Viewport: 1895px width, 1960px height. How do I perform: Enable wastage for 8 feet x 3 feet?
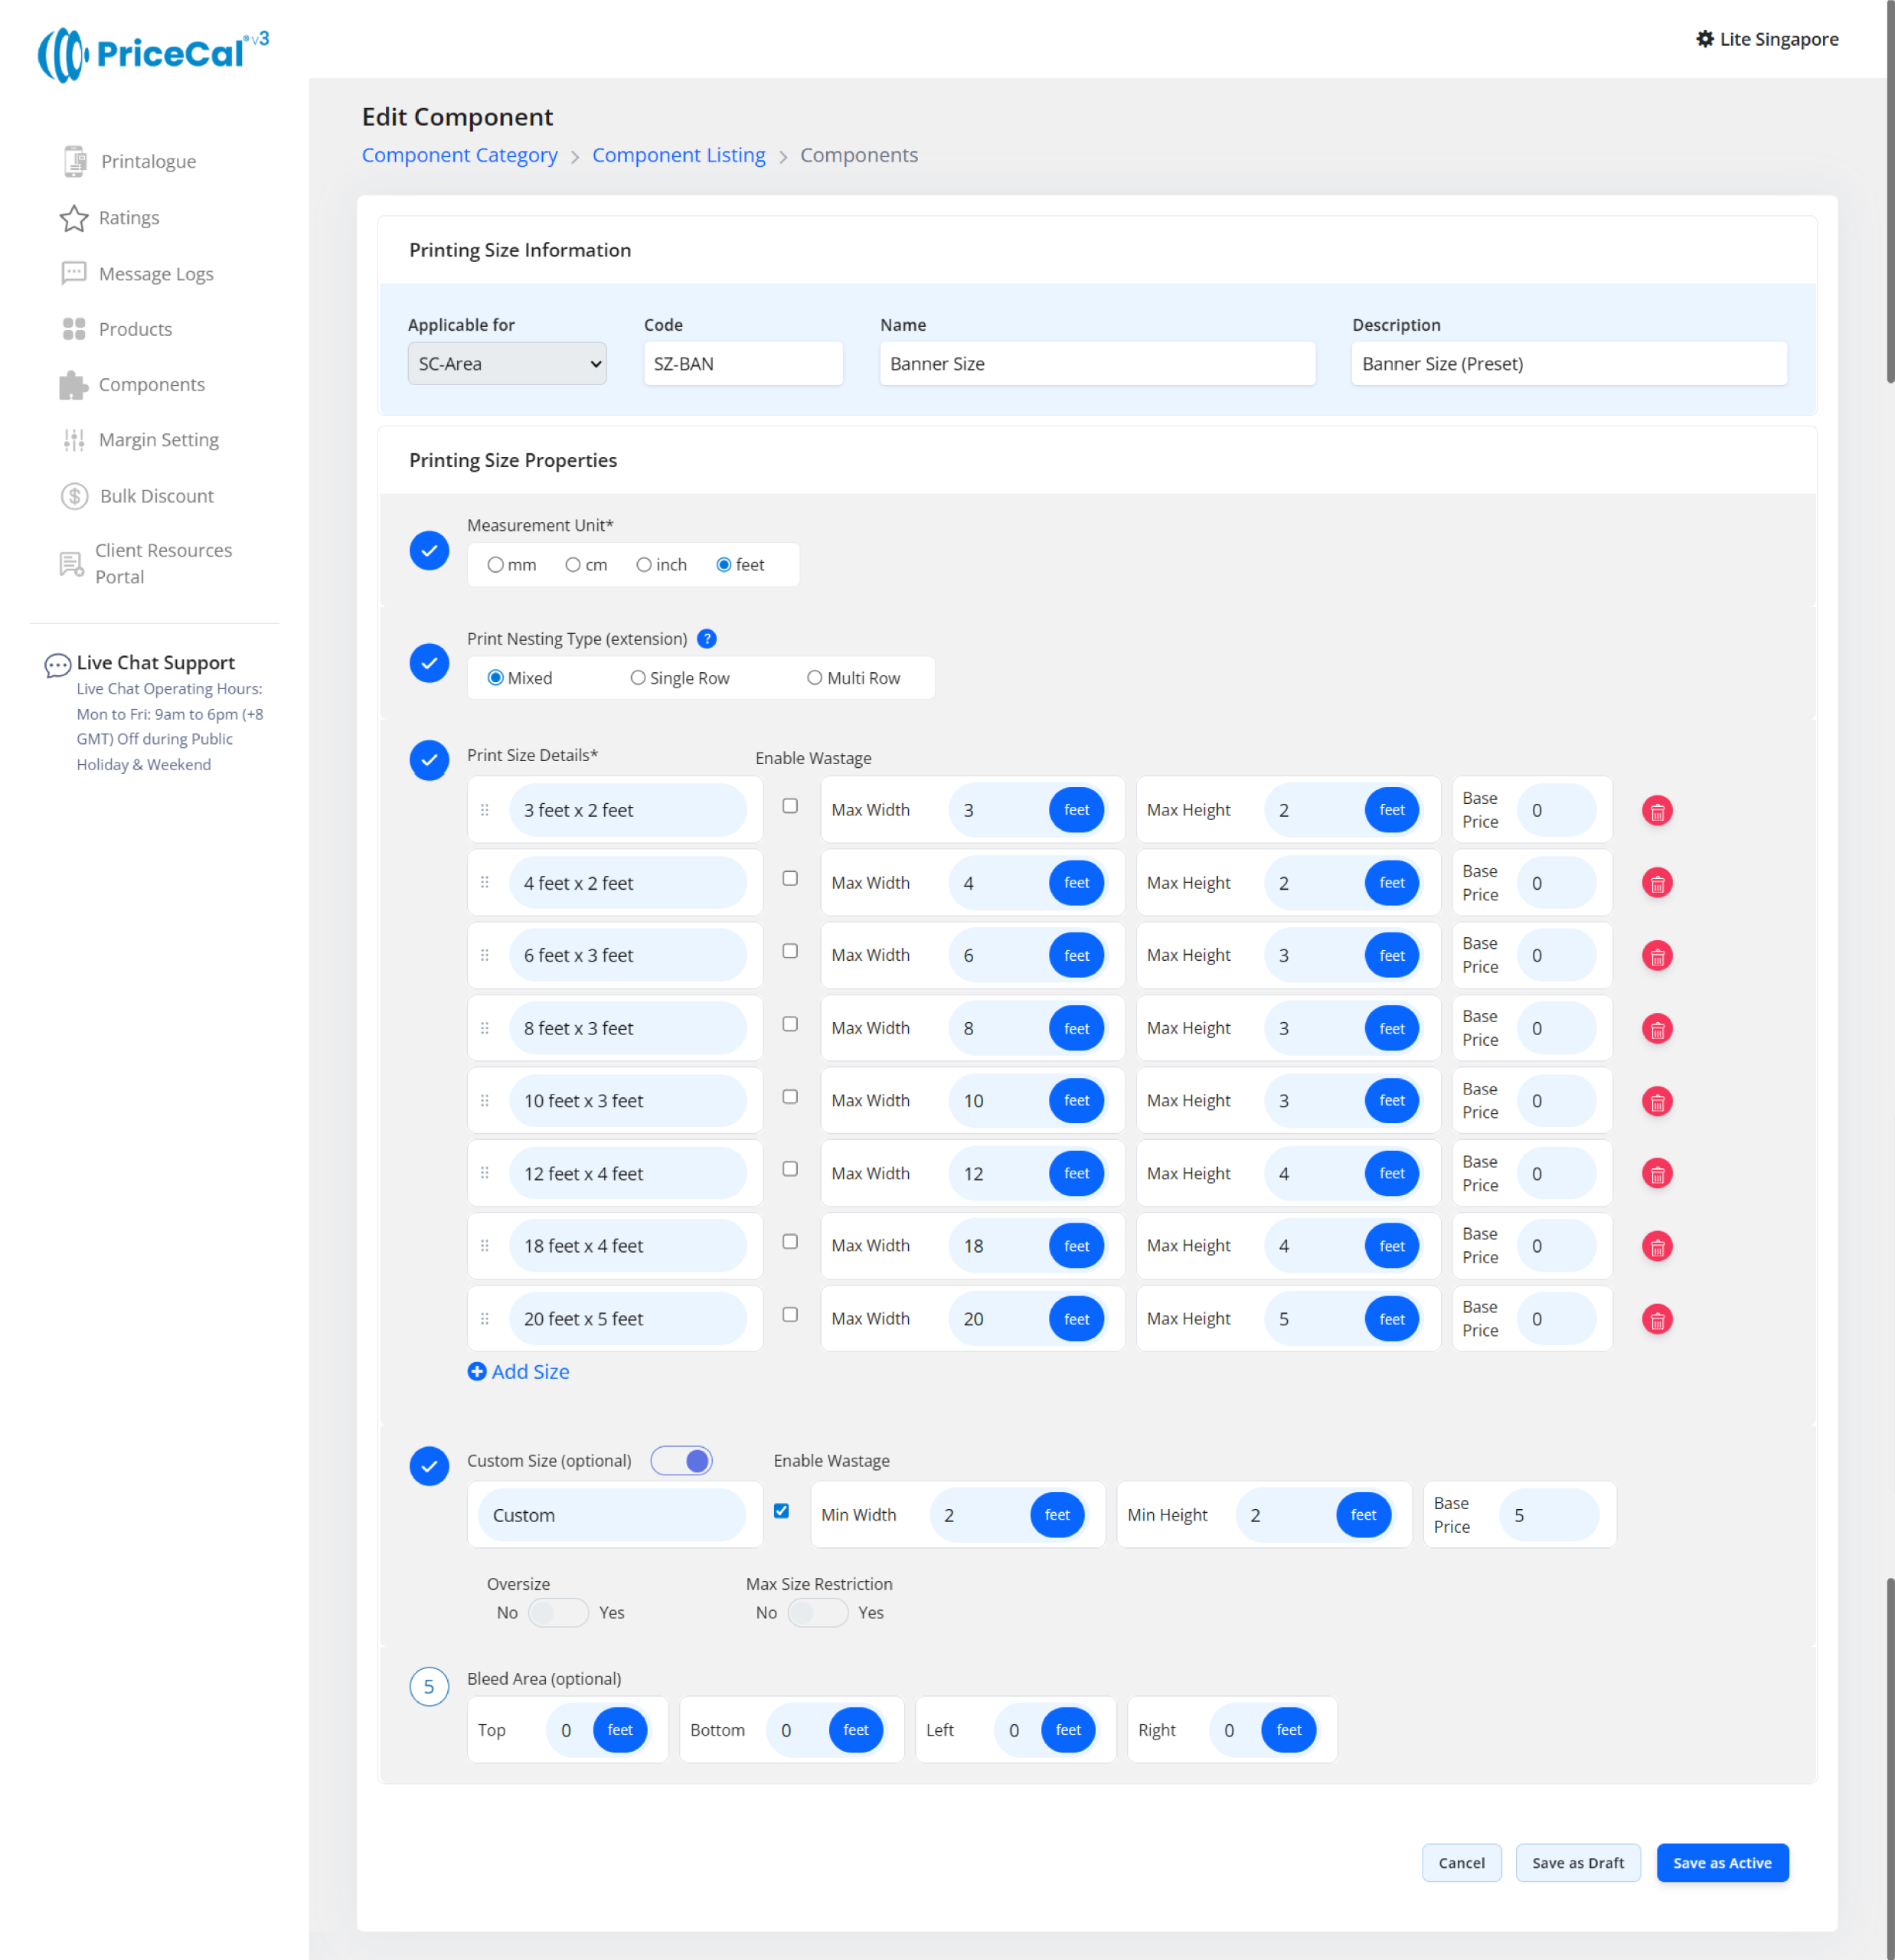(790, 1024)
